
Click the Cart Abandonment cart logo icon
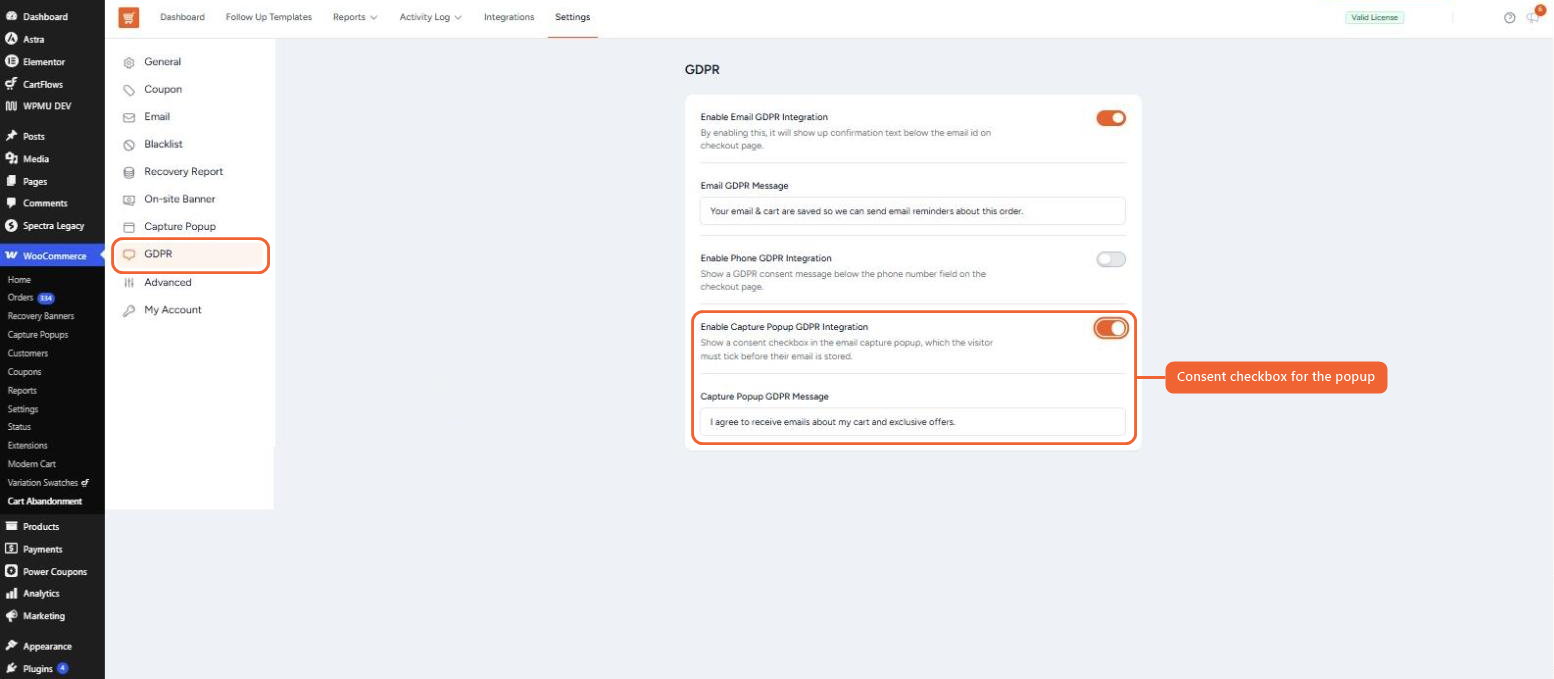[128, 17]
